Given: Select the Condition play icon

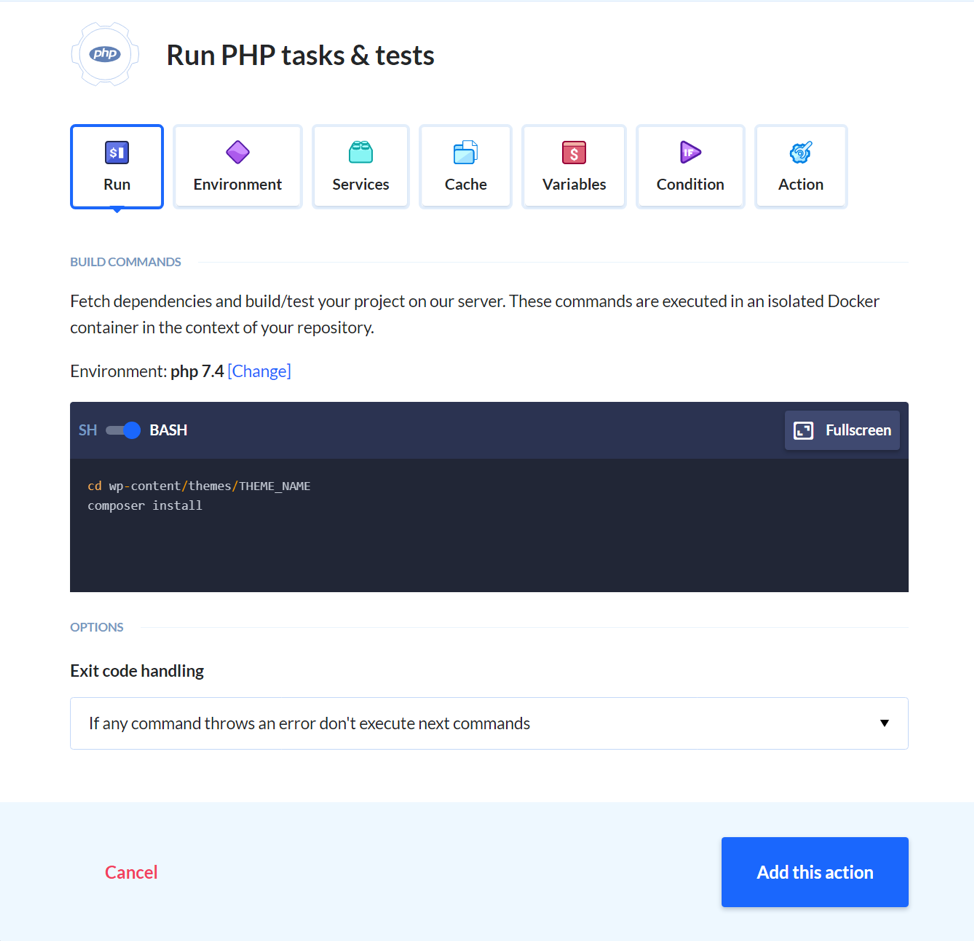Looking at the screenshot, I should point(690,151).
